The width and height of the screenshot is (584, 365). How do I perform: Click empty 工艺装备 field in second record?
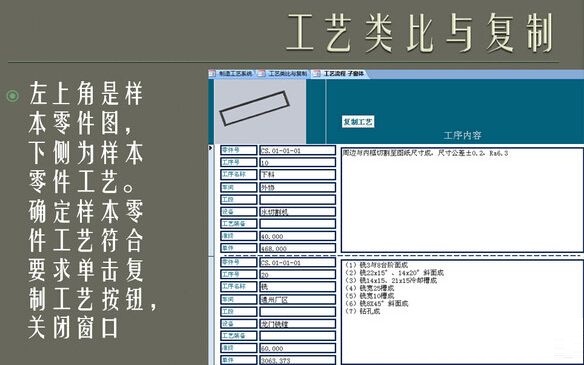[297, 336]
